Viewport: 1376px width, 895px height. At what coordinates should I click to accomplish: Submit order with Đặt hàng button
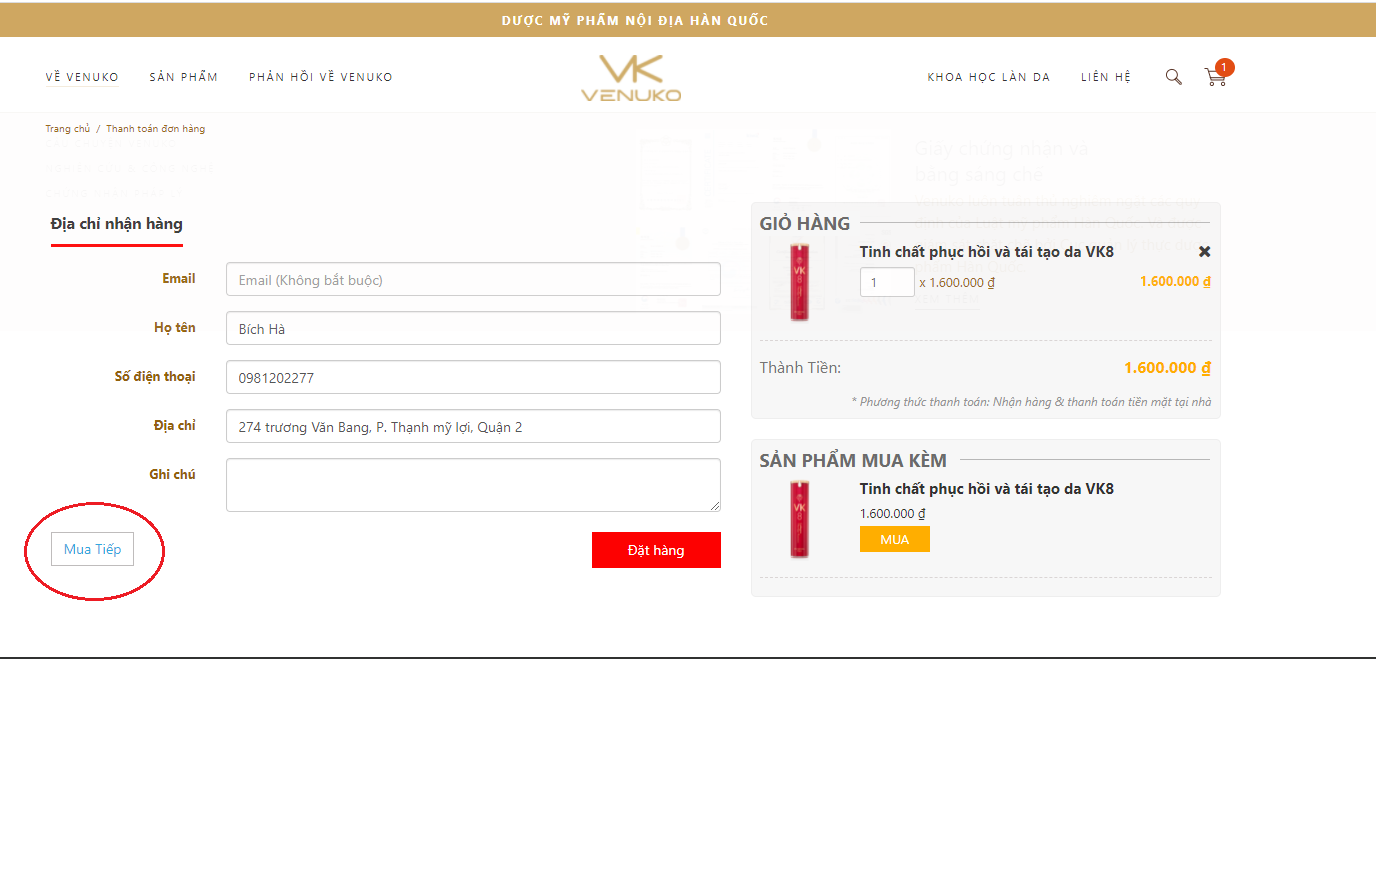[656, 550]
